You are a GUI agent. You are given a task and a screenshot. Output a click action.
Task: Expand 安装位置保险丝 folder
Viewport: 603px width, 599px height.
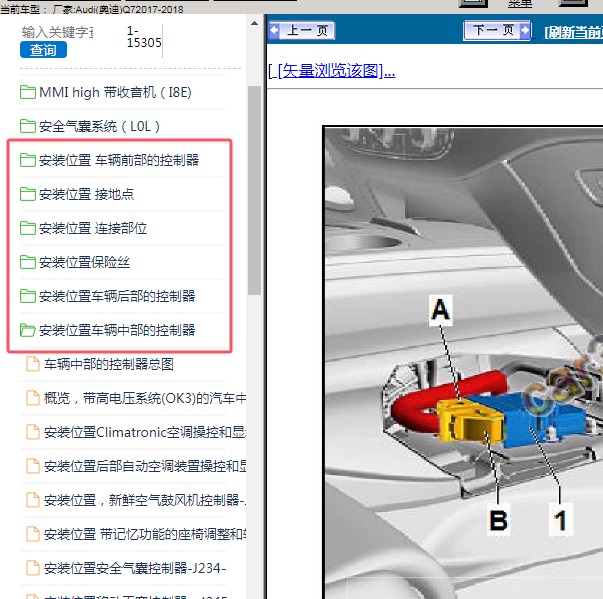click(84, 262)
